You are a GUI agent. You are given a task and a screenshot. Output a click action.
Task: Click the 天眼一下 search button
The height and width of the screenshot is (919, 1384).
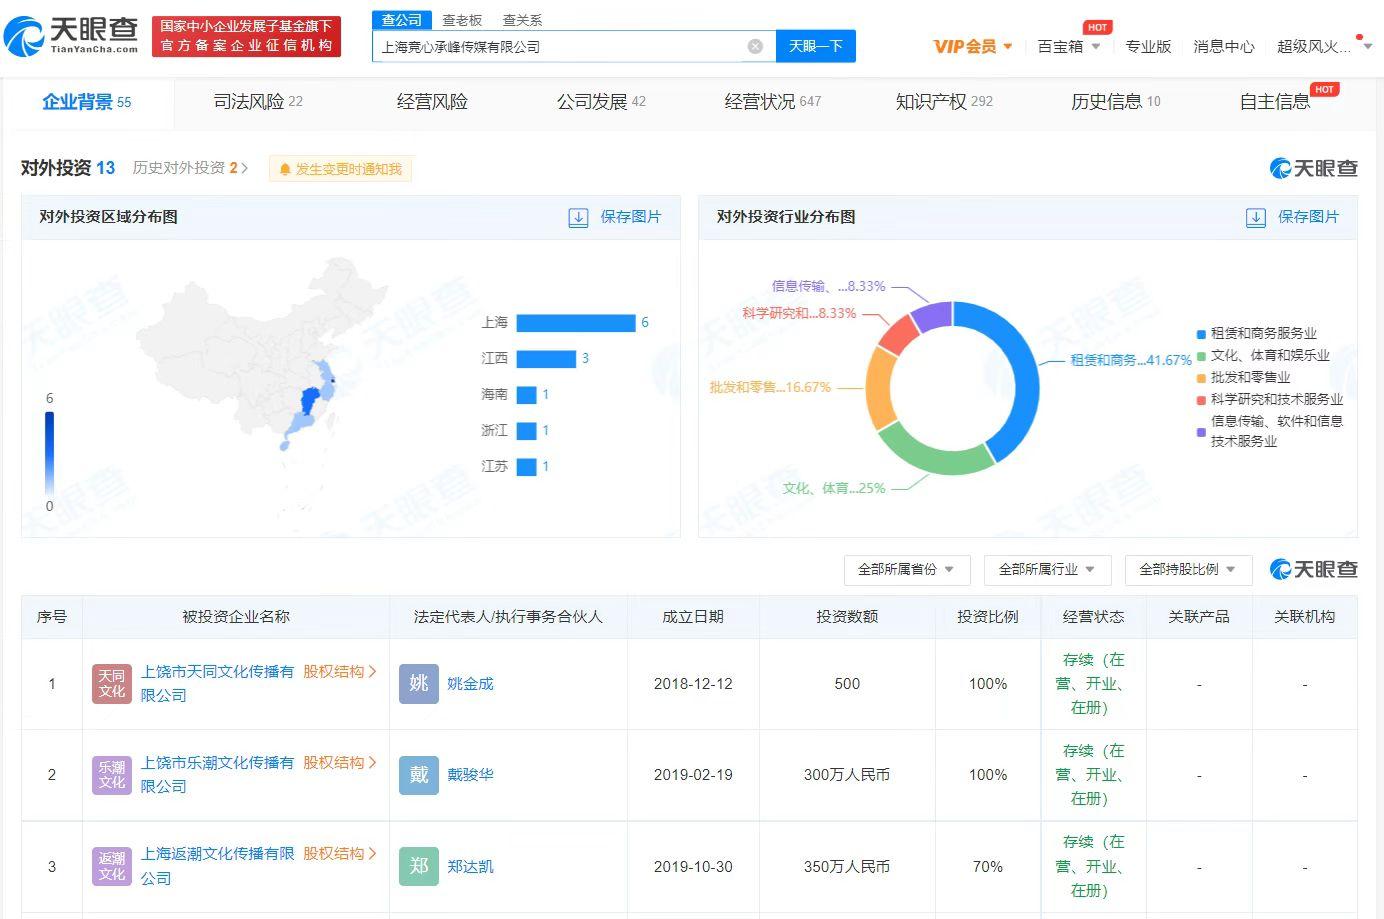816,46
